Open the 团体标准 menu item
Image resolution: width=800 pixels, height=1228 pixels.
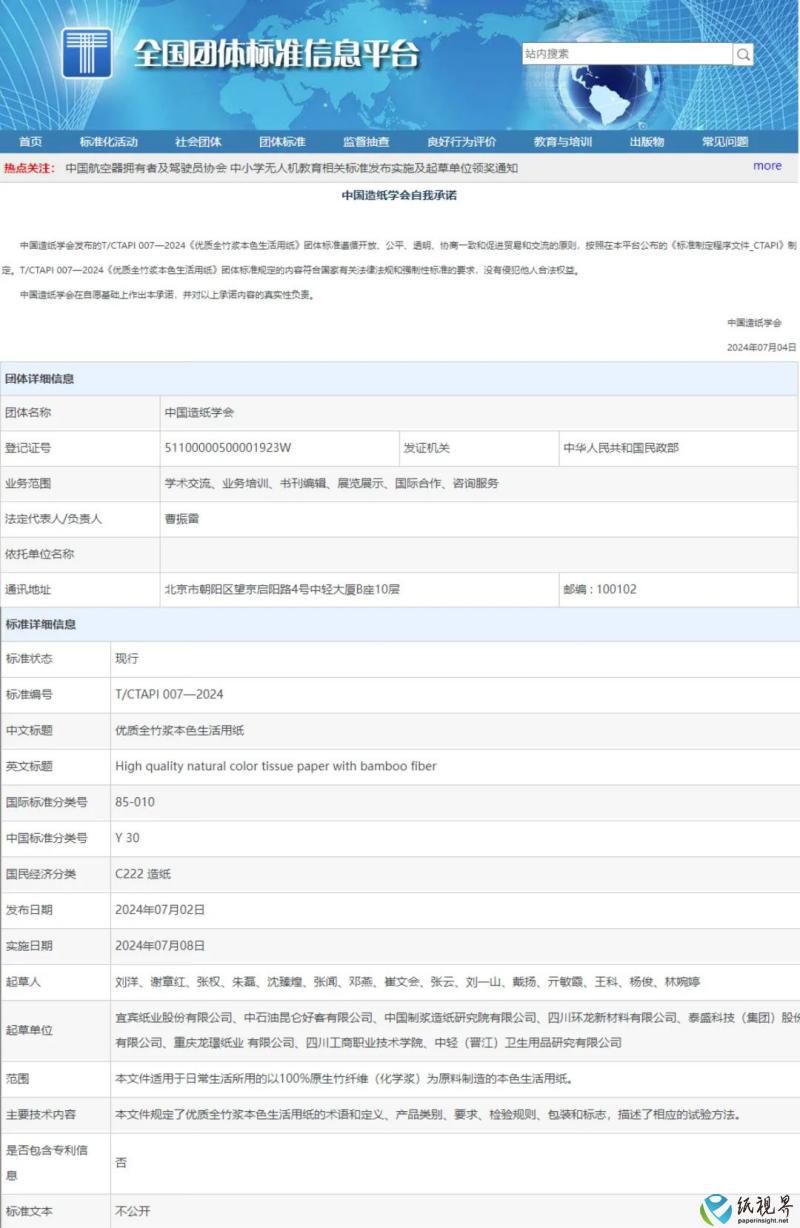[283, 142]
